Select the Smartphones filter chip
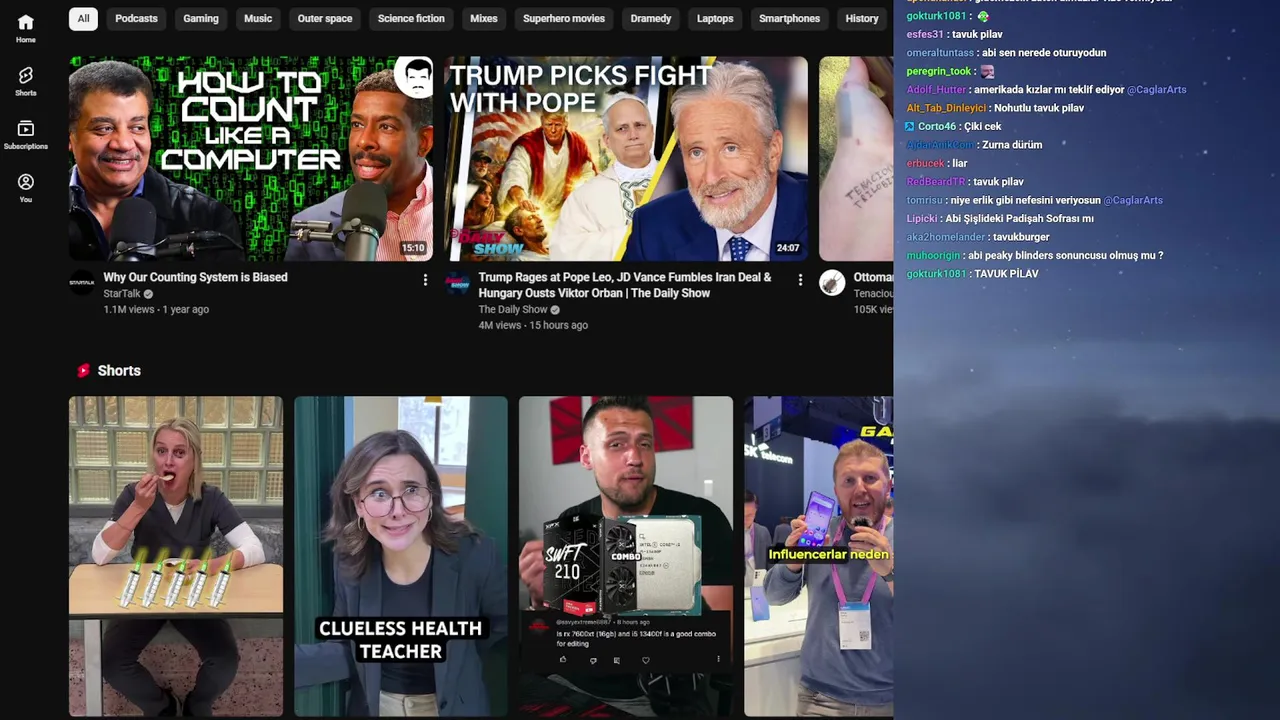Viewport: 1280px width, 720px height. (789, 18)
